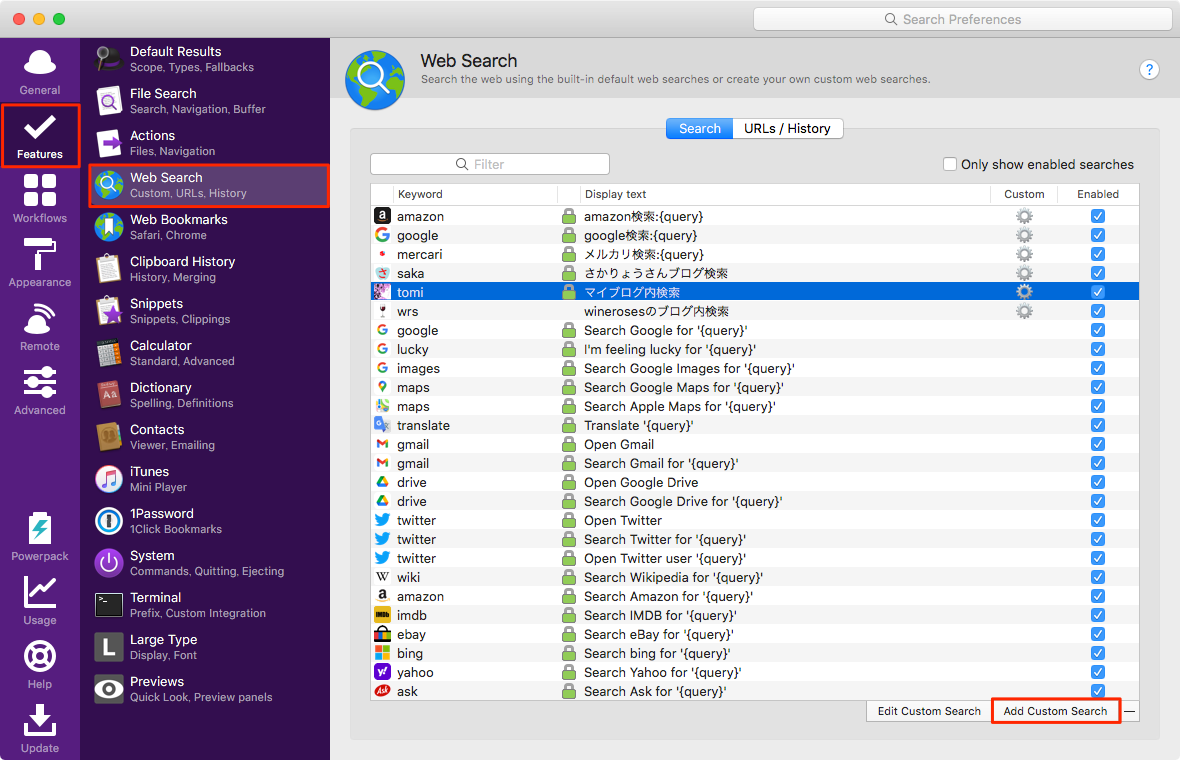Click Add Custom Search button
The width and height of the screenshot is (1180, 760).
[1055, 711]
